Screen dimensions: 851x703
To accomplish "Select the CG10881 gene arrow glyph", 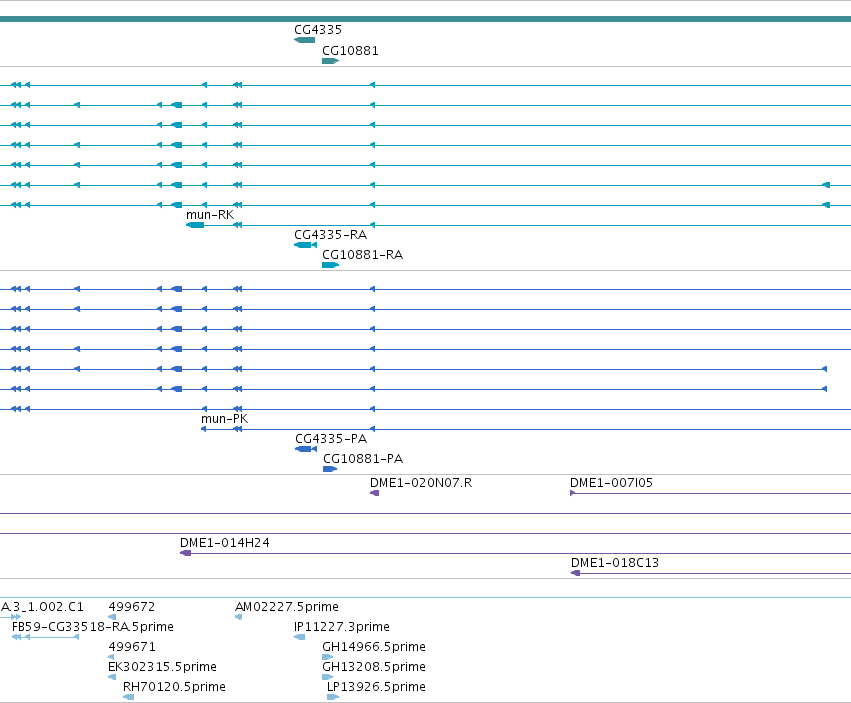I will [x=331, y=61].
